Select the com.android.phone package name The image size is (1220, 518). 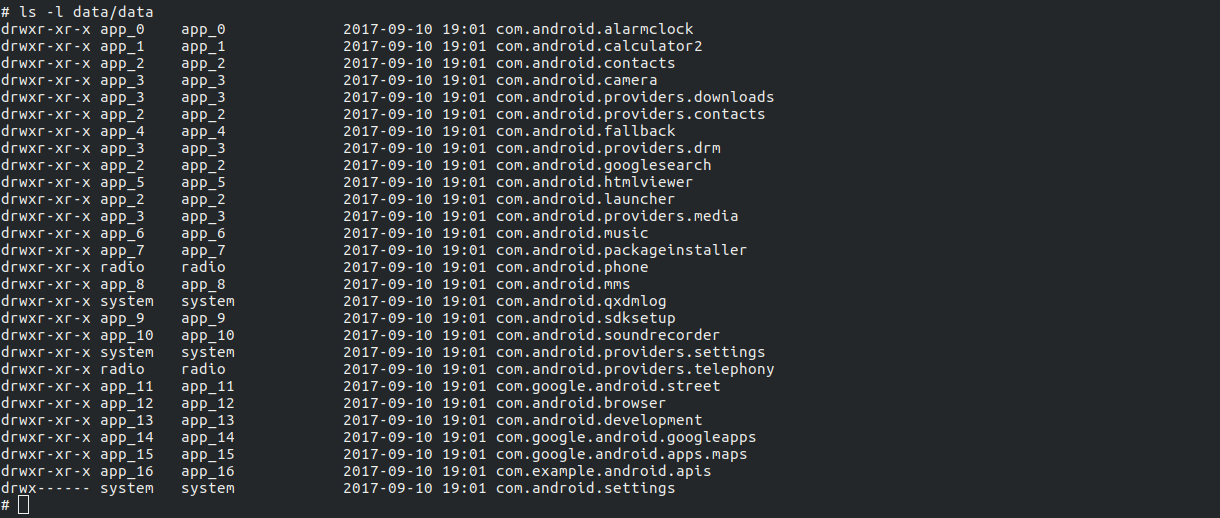pos(572,267)
